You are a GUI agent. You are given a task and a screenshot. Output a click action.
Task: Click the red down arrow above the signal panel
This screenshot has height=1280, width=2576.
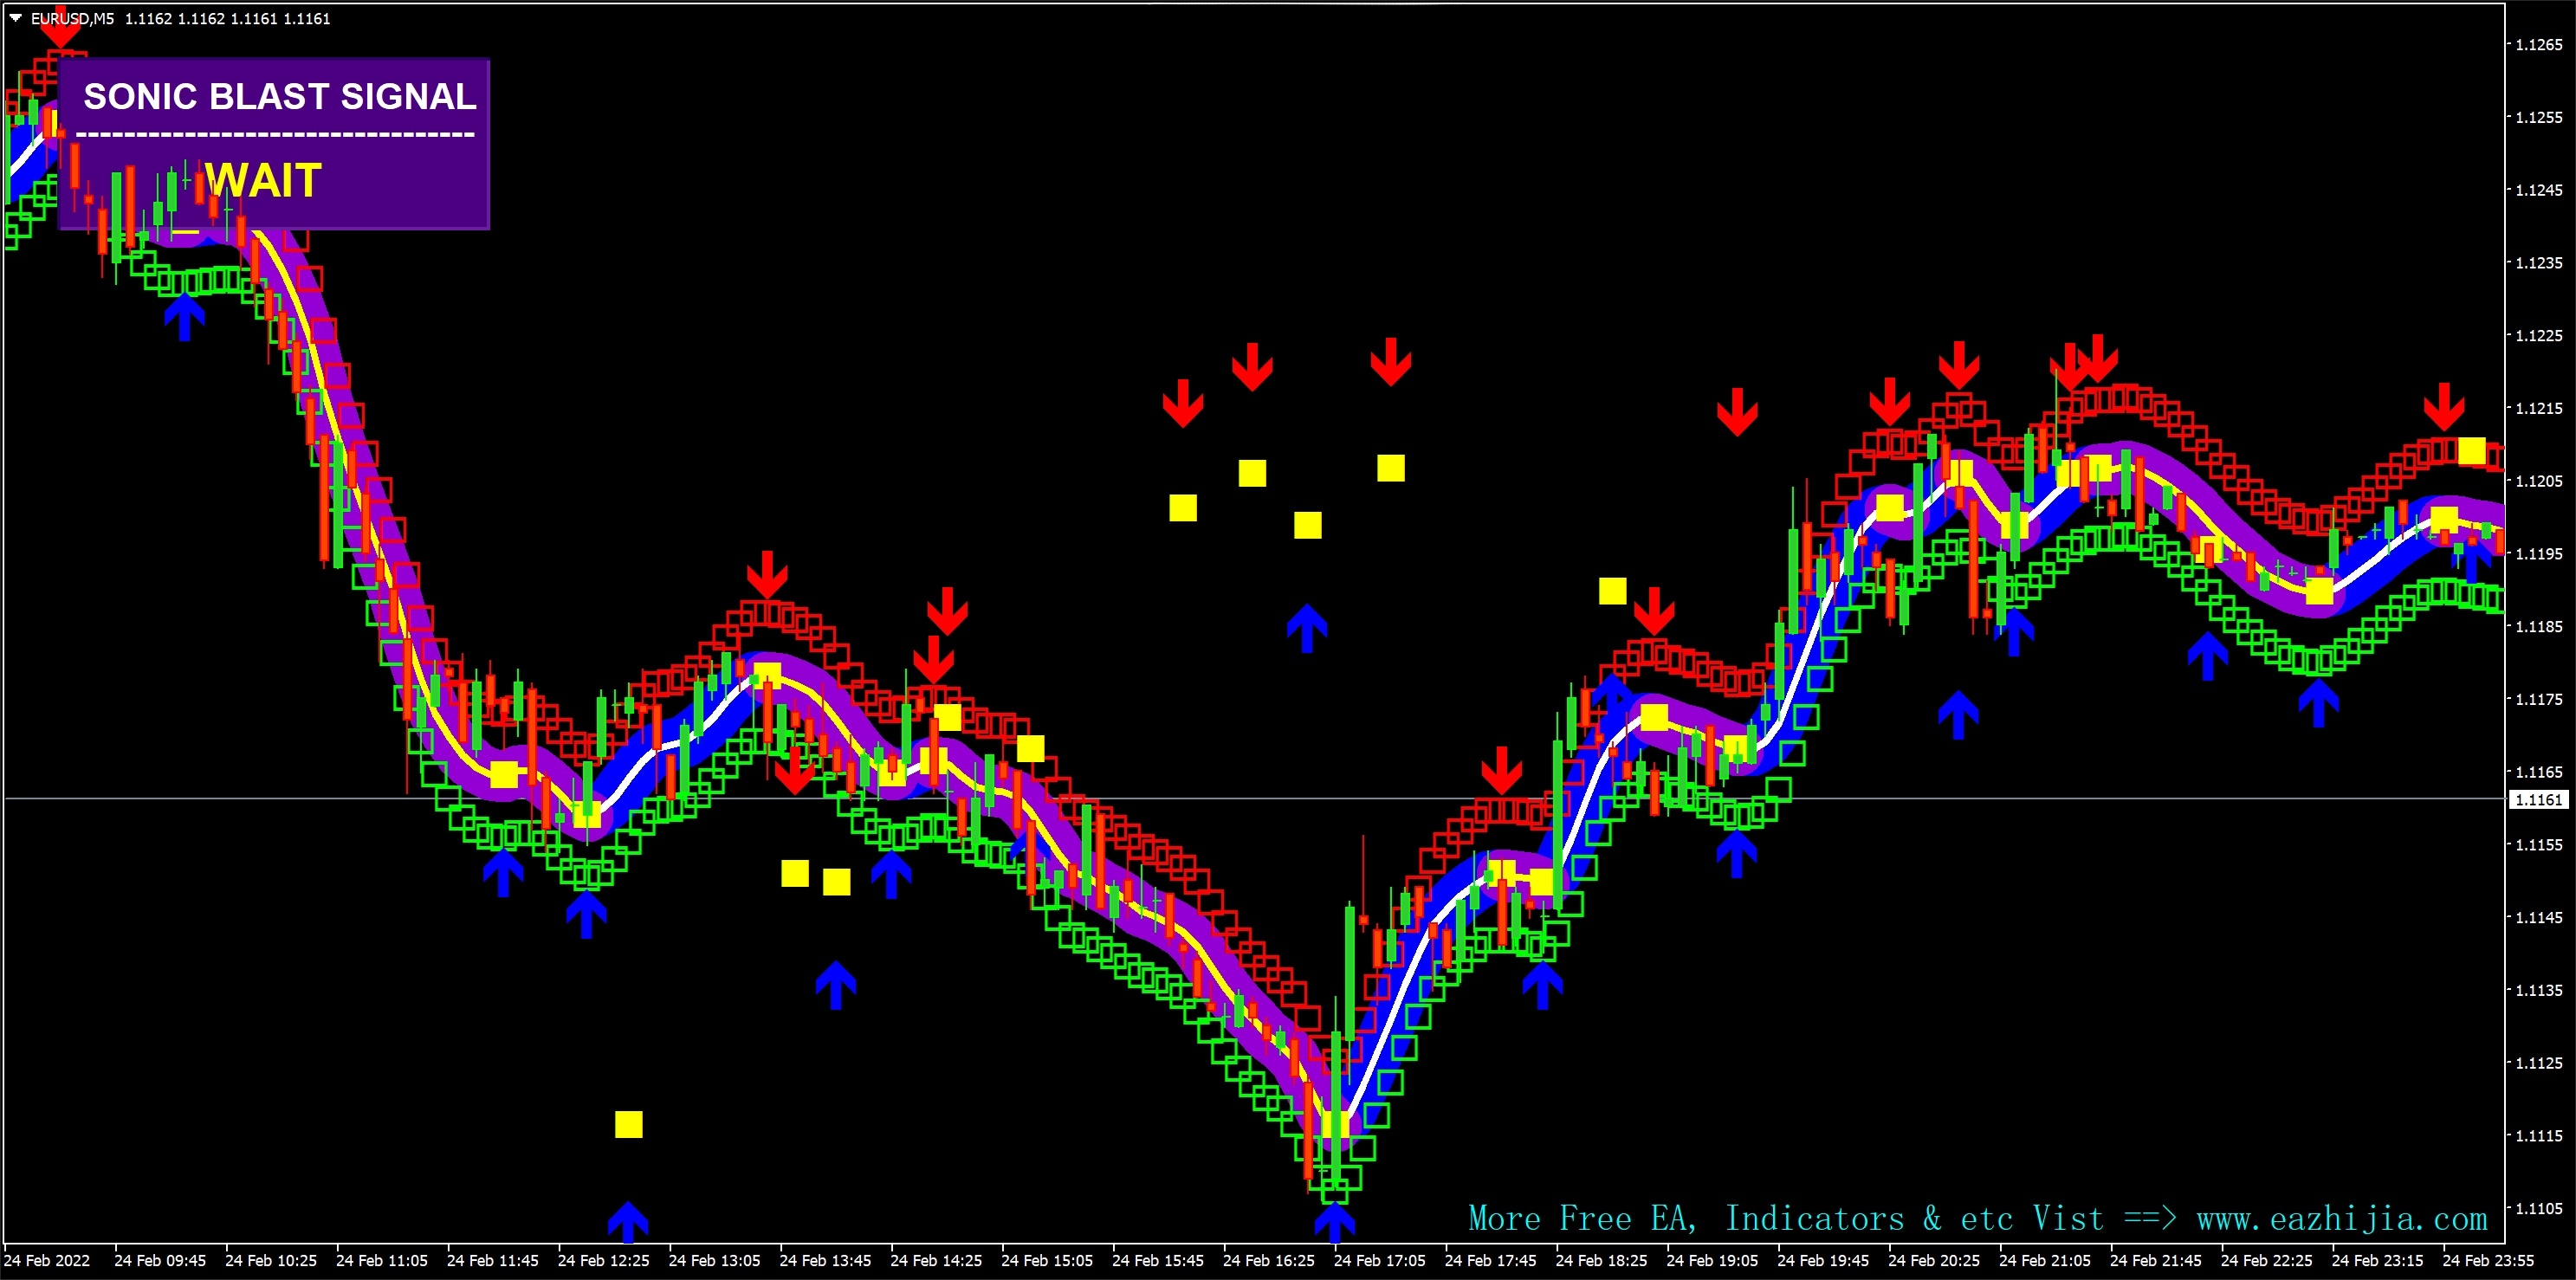click(x=60, y=32)
